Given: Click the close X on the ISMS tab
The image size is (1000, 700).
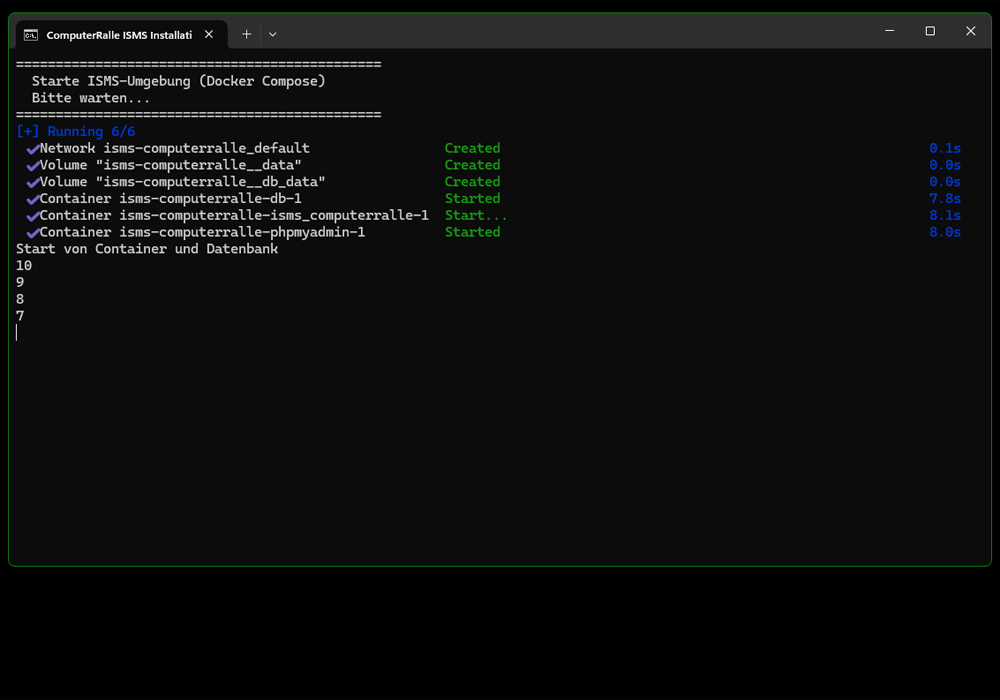Looking at the screenshot, I should pyautogui.click(x=208, y=33).
